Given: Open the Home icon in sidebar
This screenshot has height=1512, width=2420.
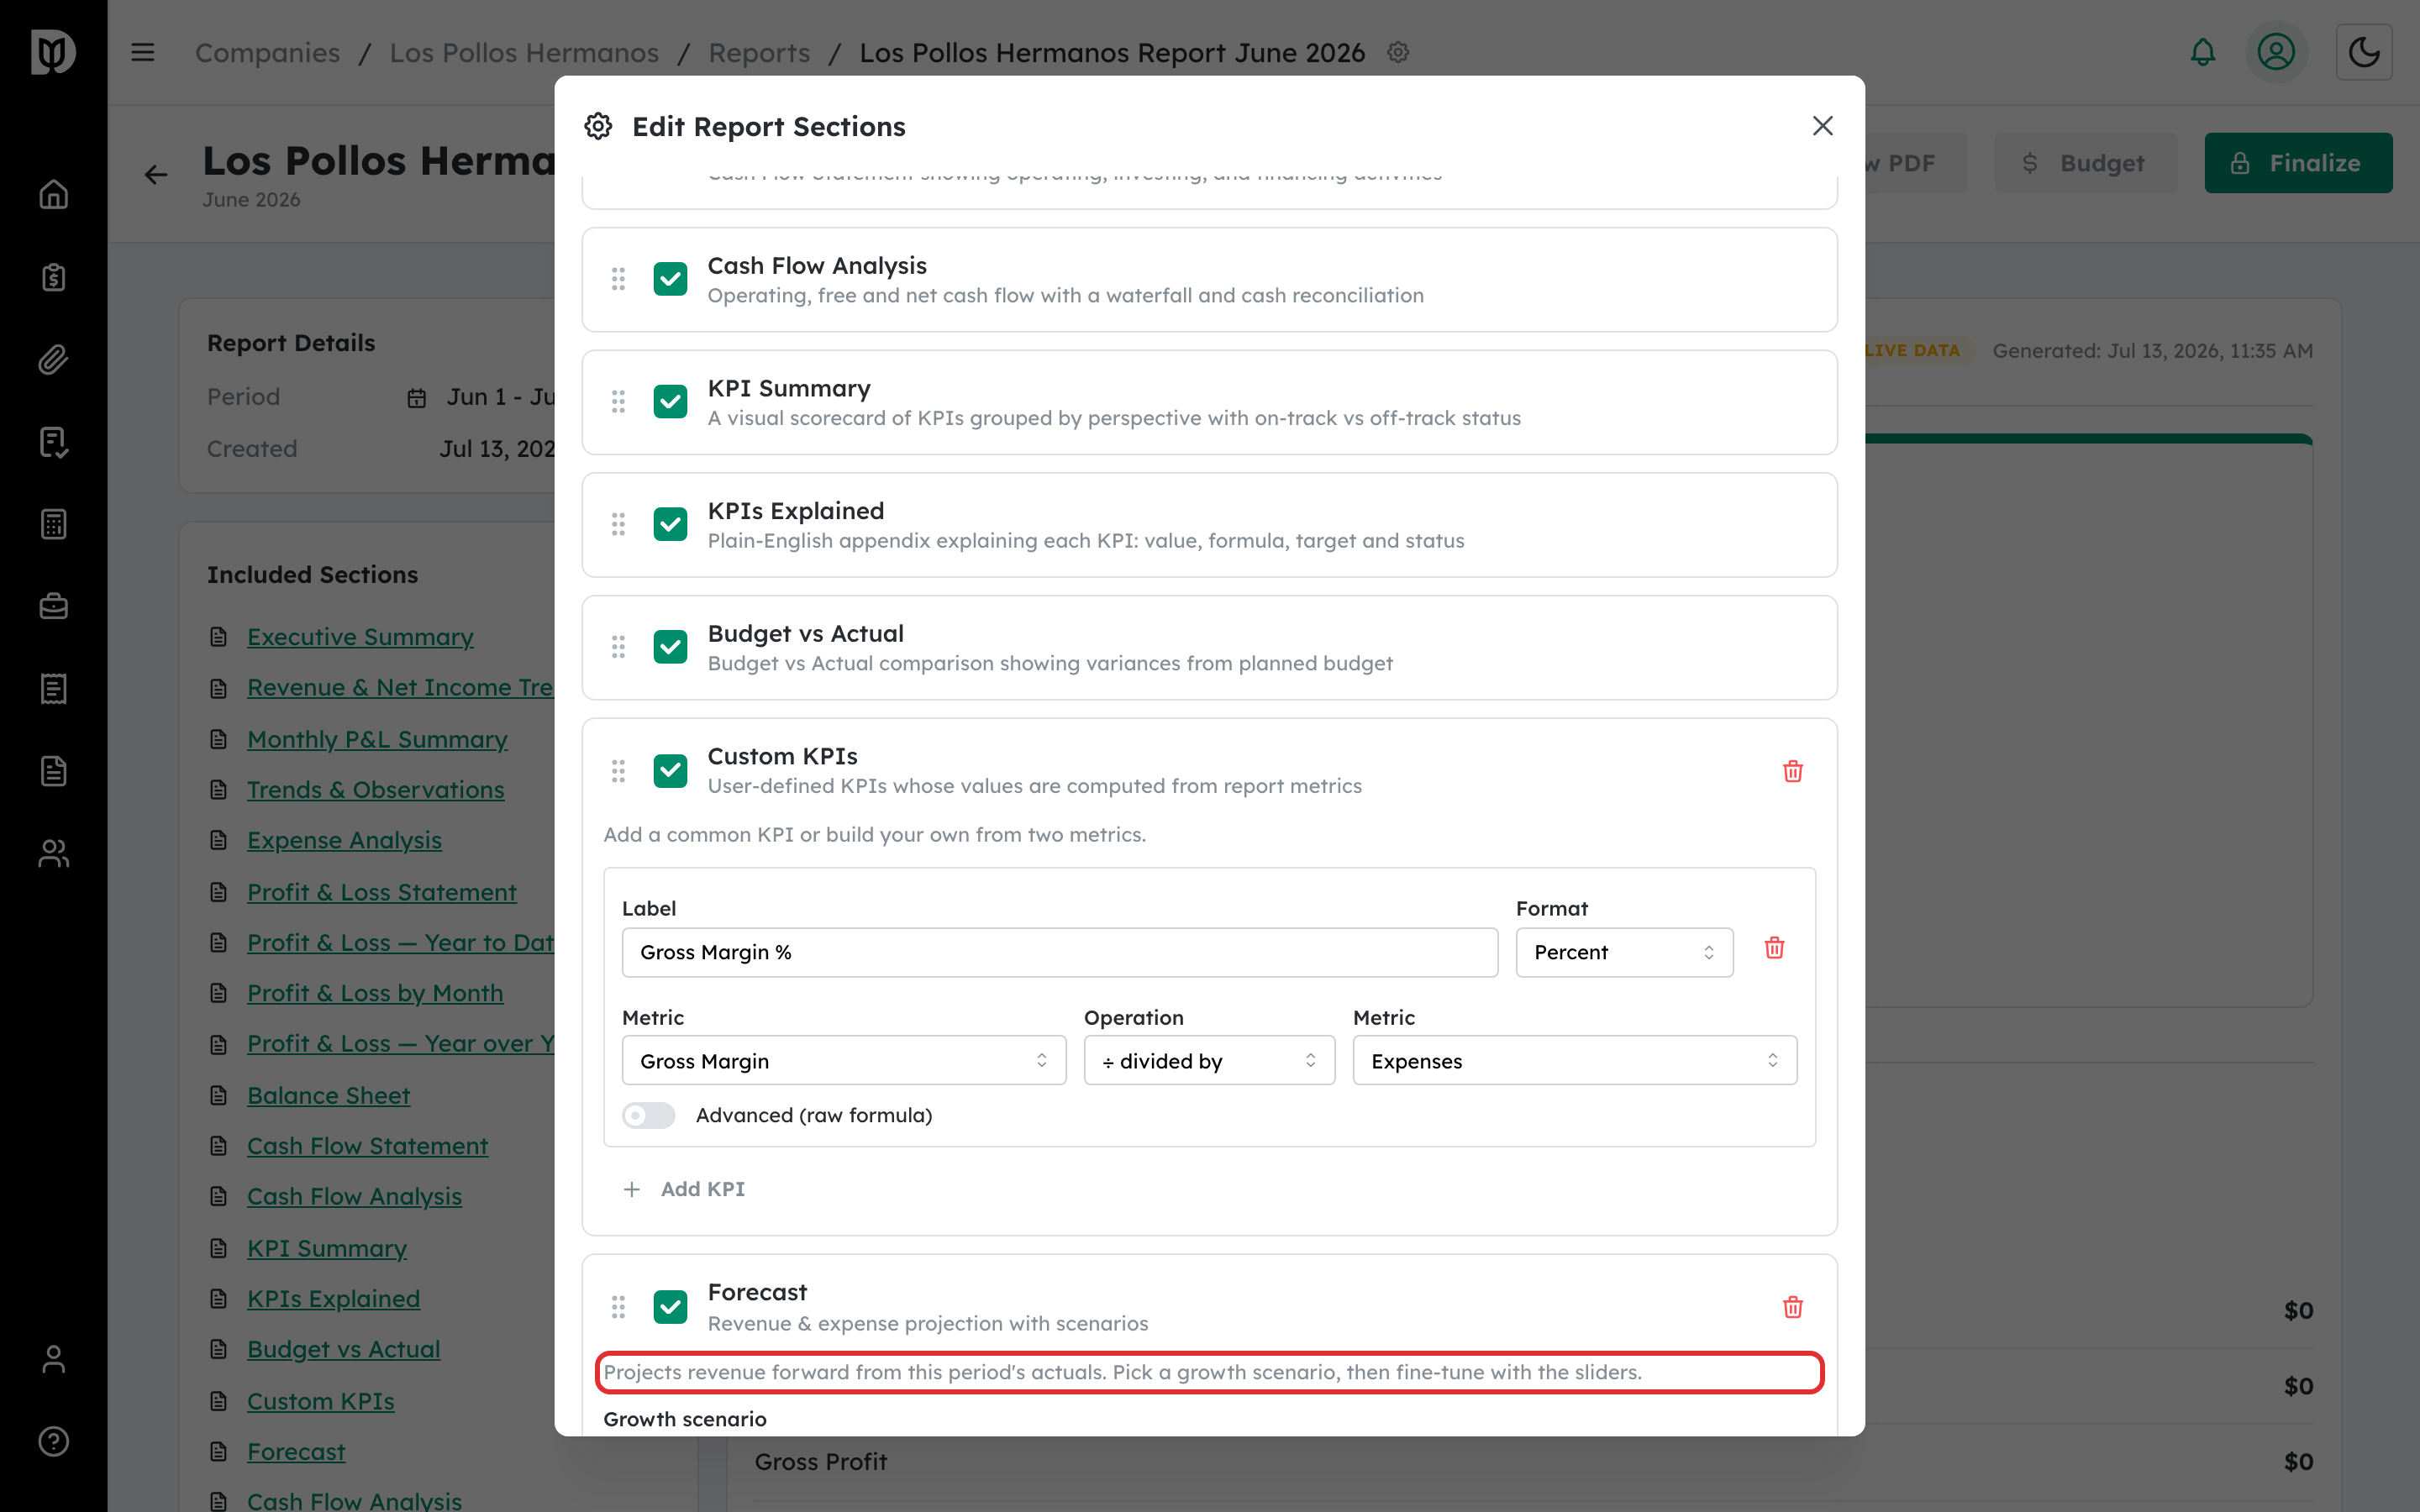Looking at the screenshot, I should point(53,194).
